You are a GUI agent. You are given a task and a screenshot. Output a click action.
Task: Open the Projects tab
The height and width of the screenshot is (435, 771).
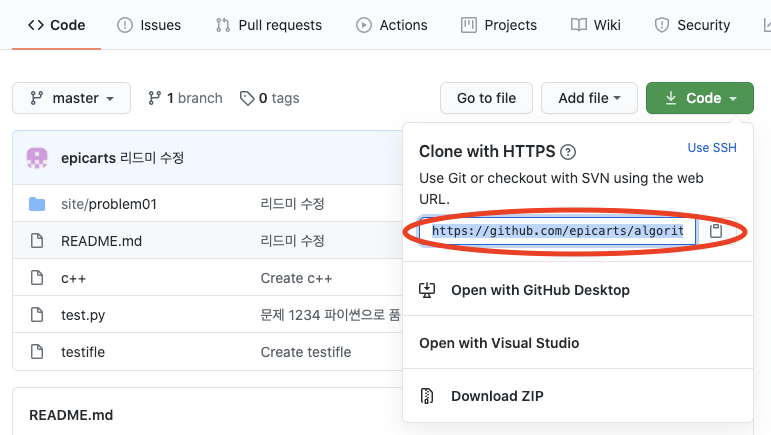point(499,25)
